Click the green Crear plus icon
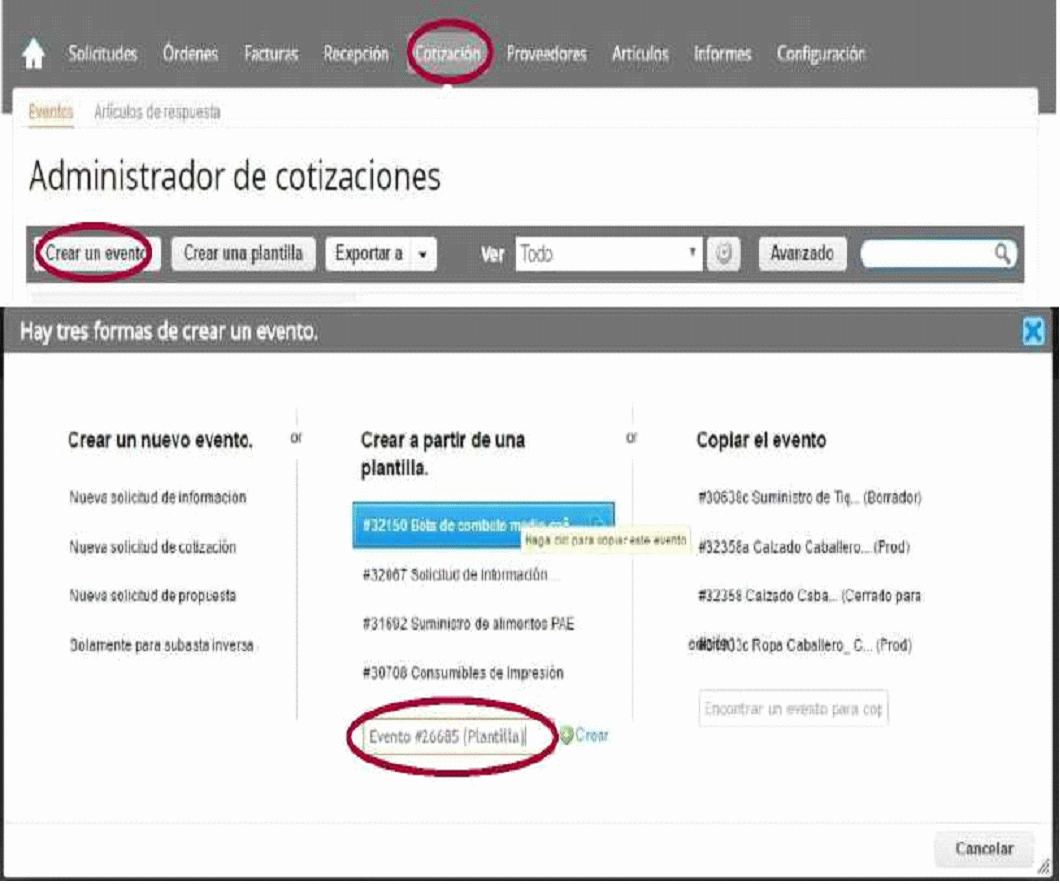Image resolution: width=1060 pixels, height=884 pixels. [x=567, y=735]
